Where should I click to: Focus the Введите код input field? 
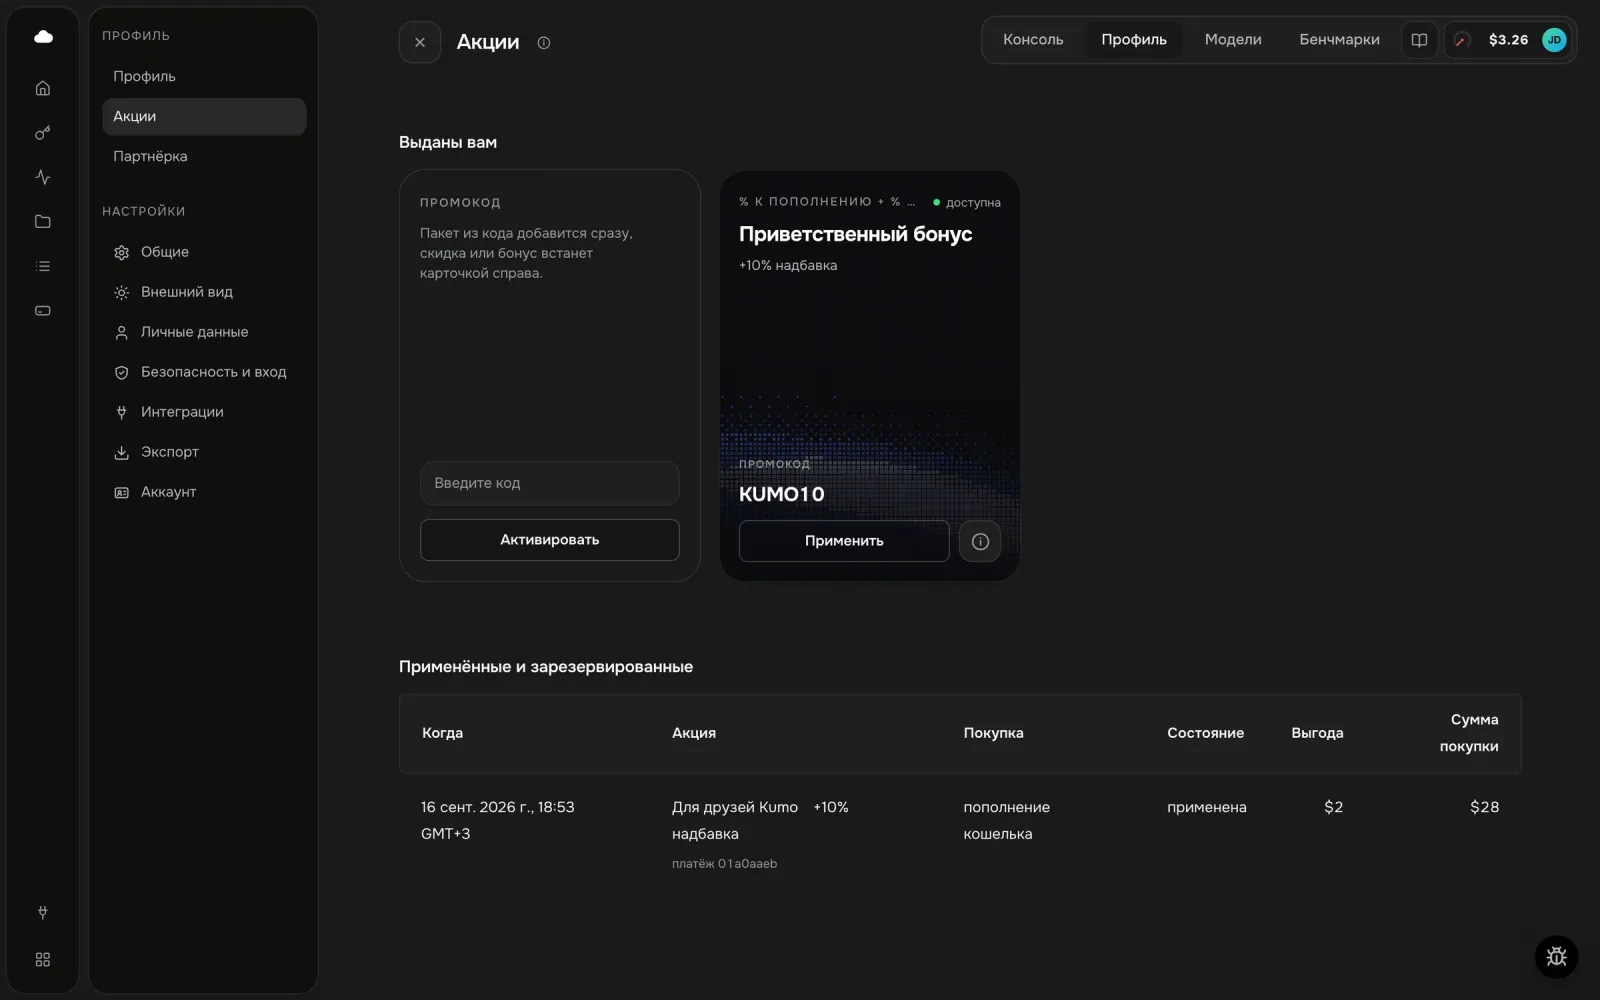click(549, 483)
